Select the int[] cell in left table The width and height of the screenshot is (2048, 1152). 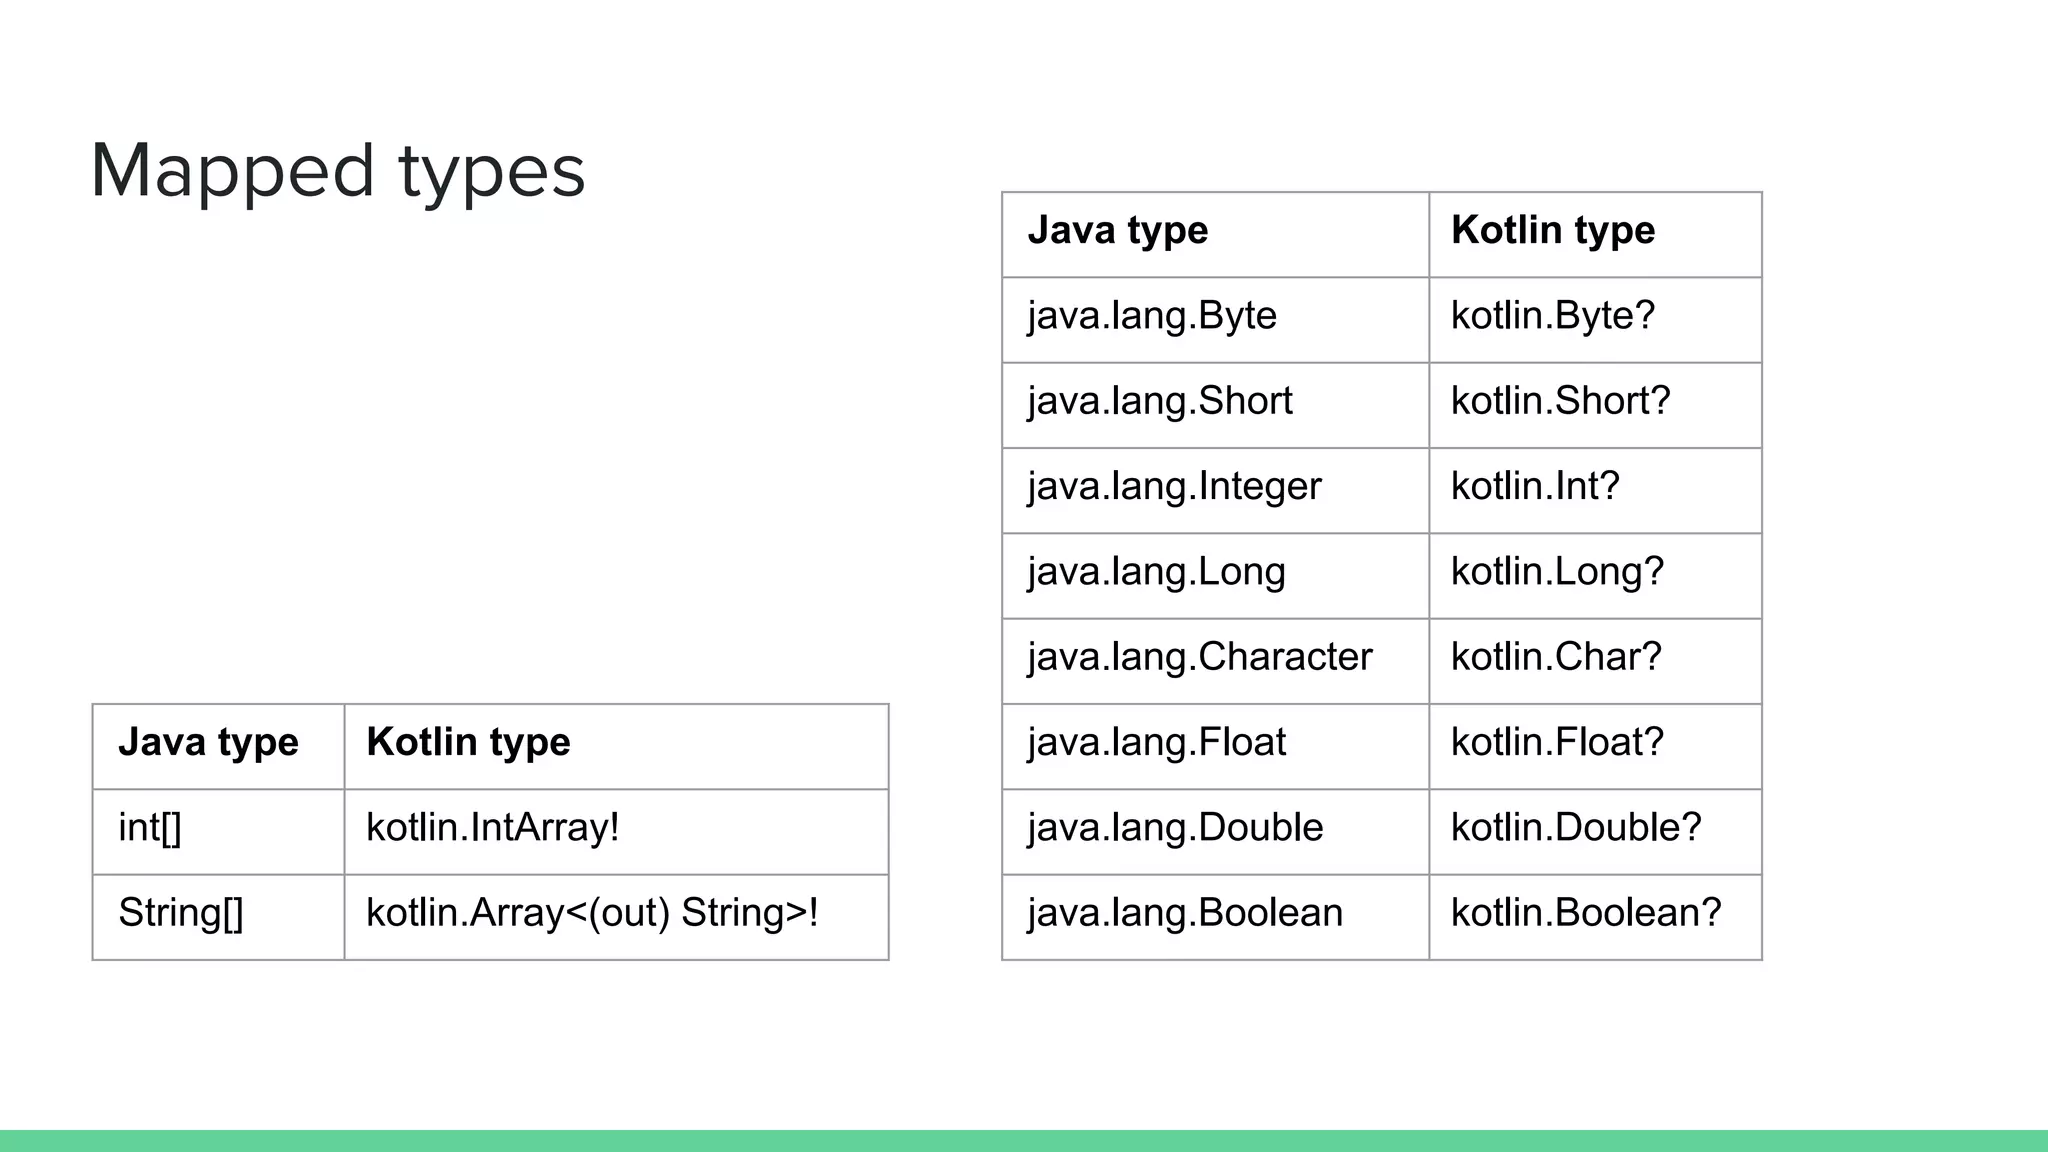[150, 828]
